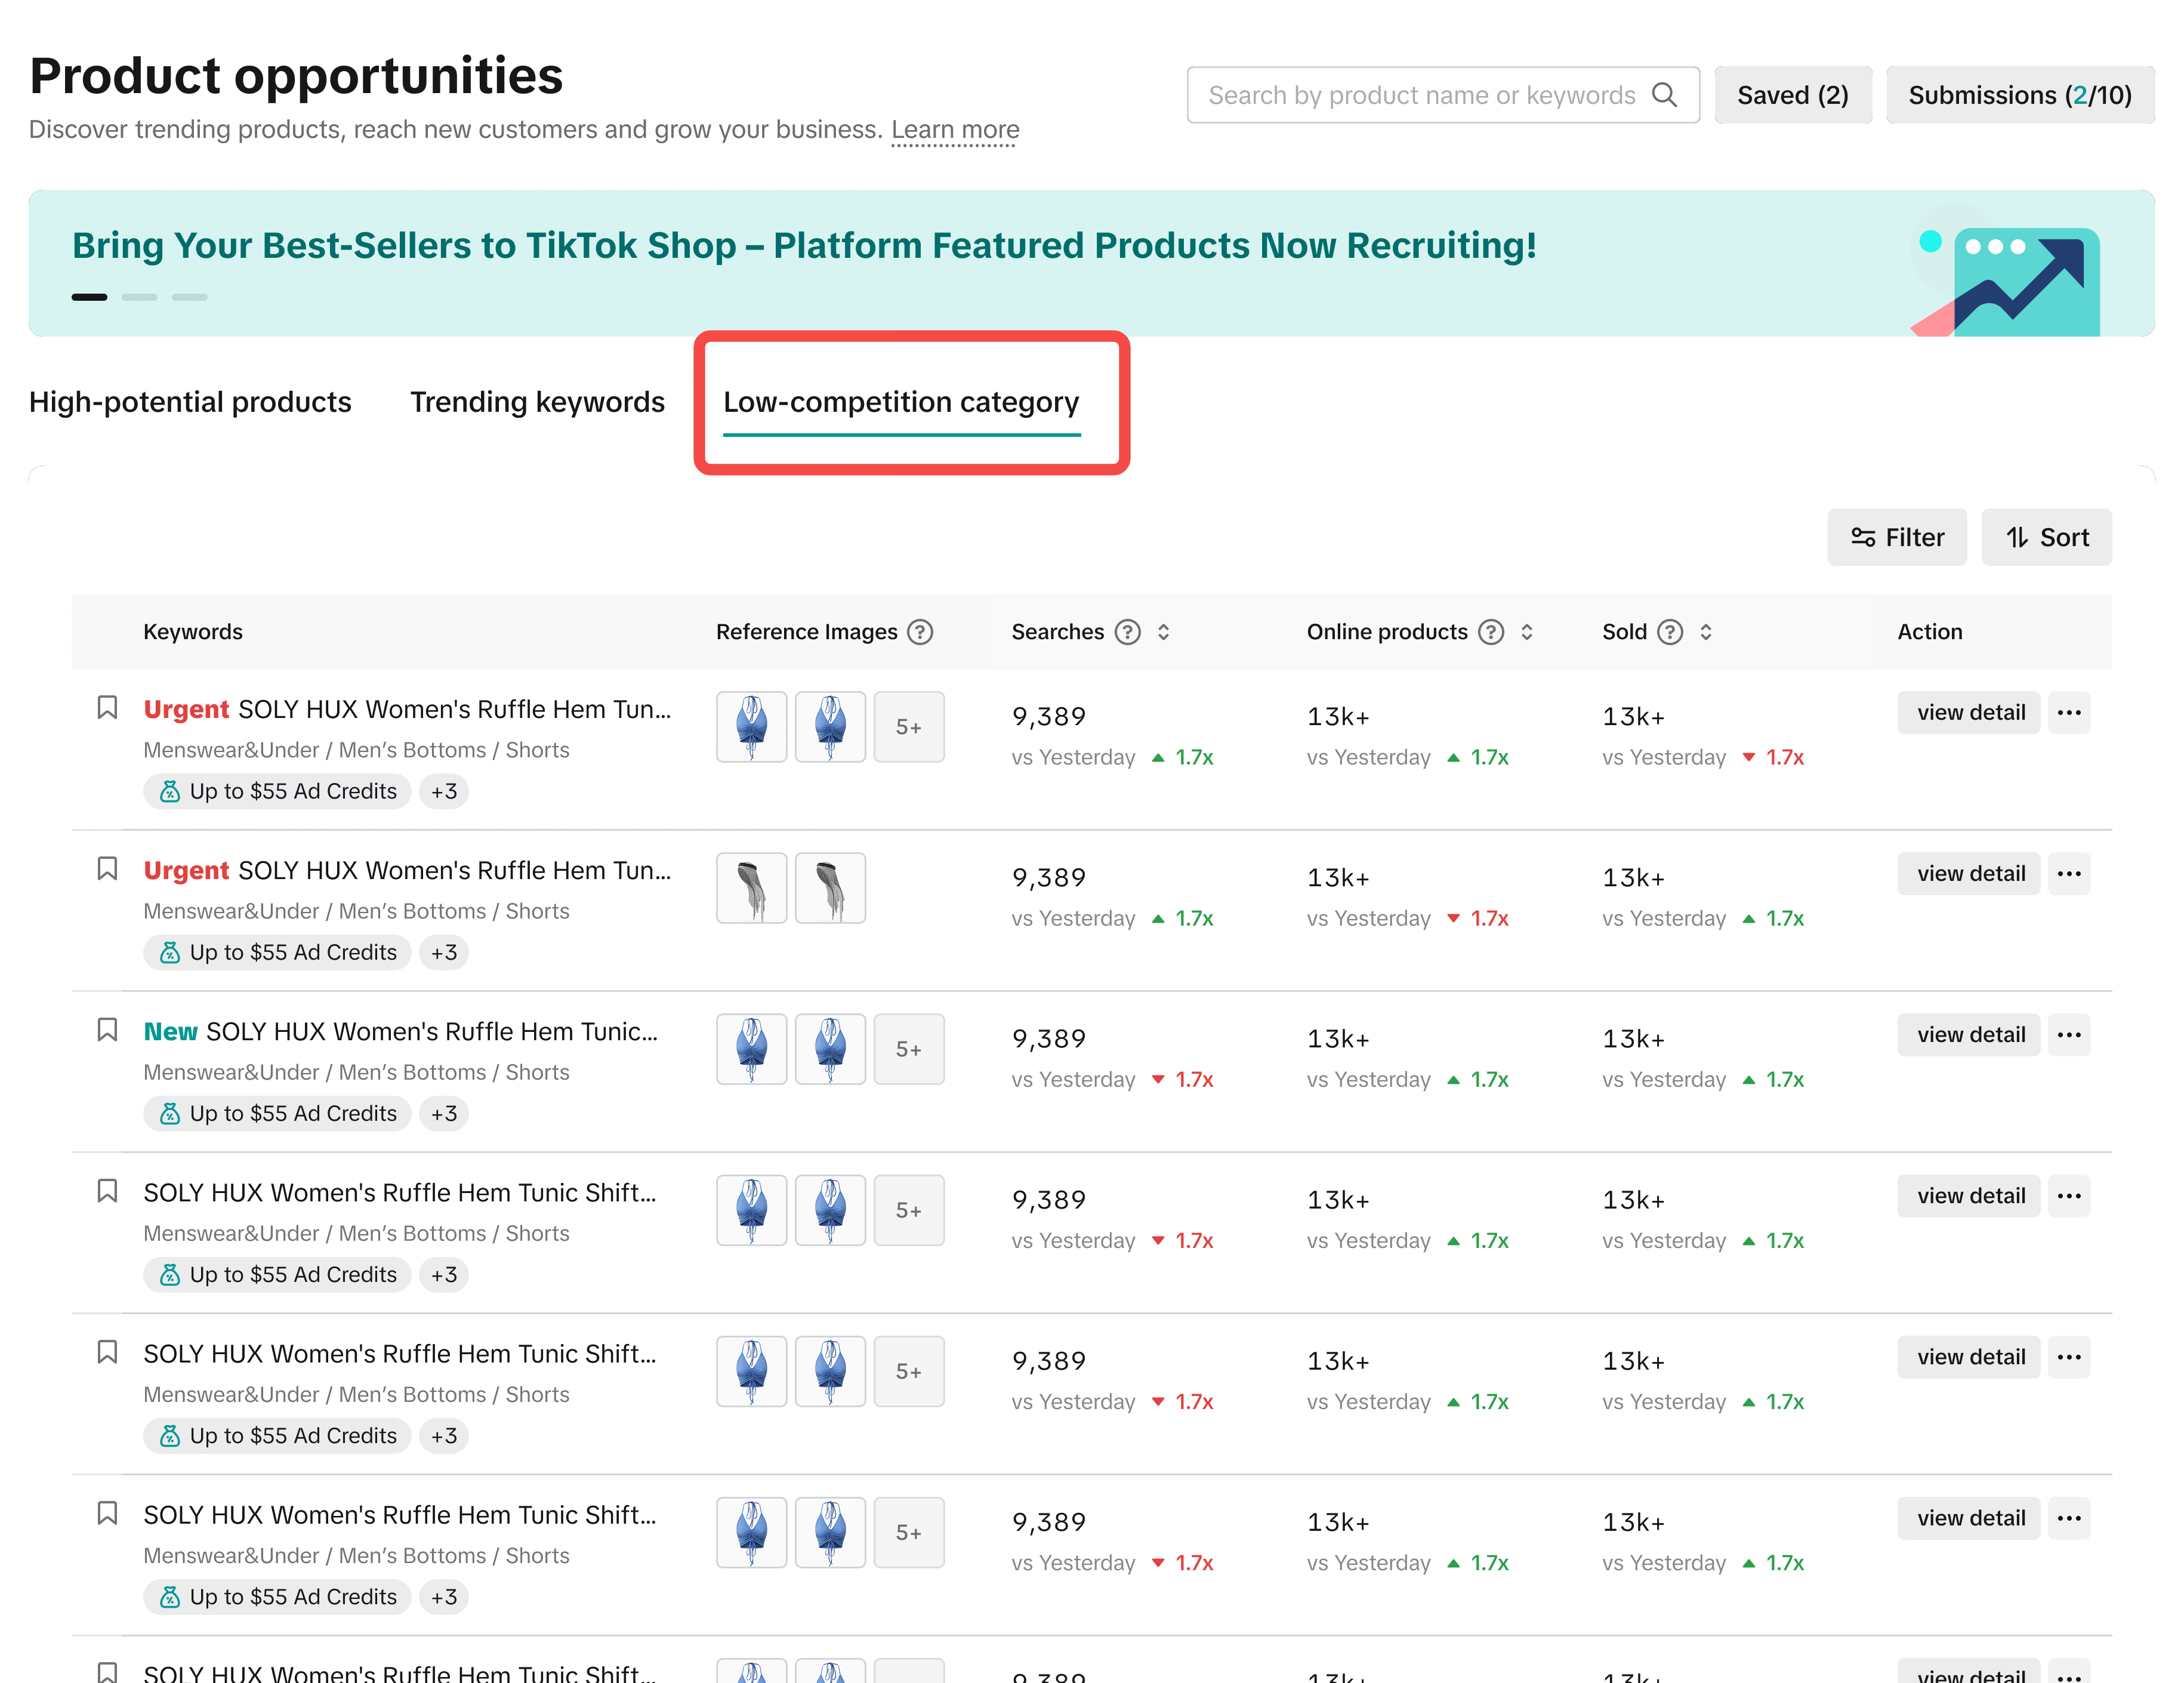Open the Sort options
The width and height of the screenshot is (2184, 1683).
tap(2047, 537)
